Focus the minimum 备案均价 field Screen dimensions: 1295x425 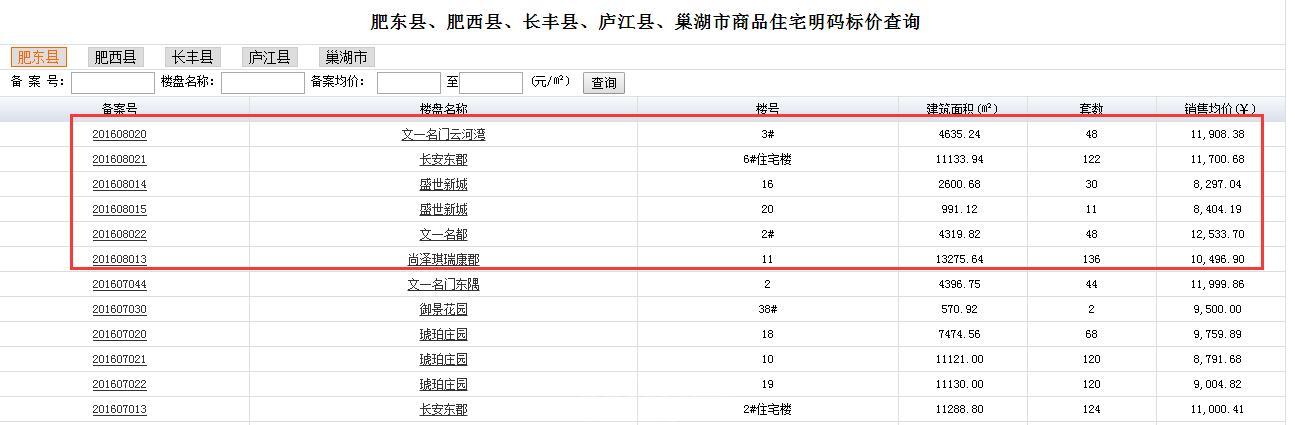[x=408, y=83]
